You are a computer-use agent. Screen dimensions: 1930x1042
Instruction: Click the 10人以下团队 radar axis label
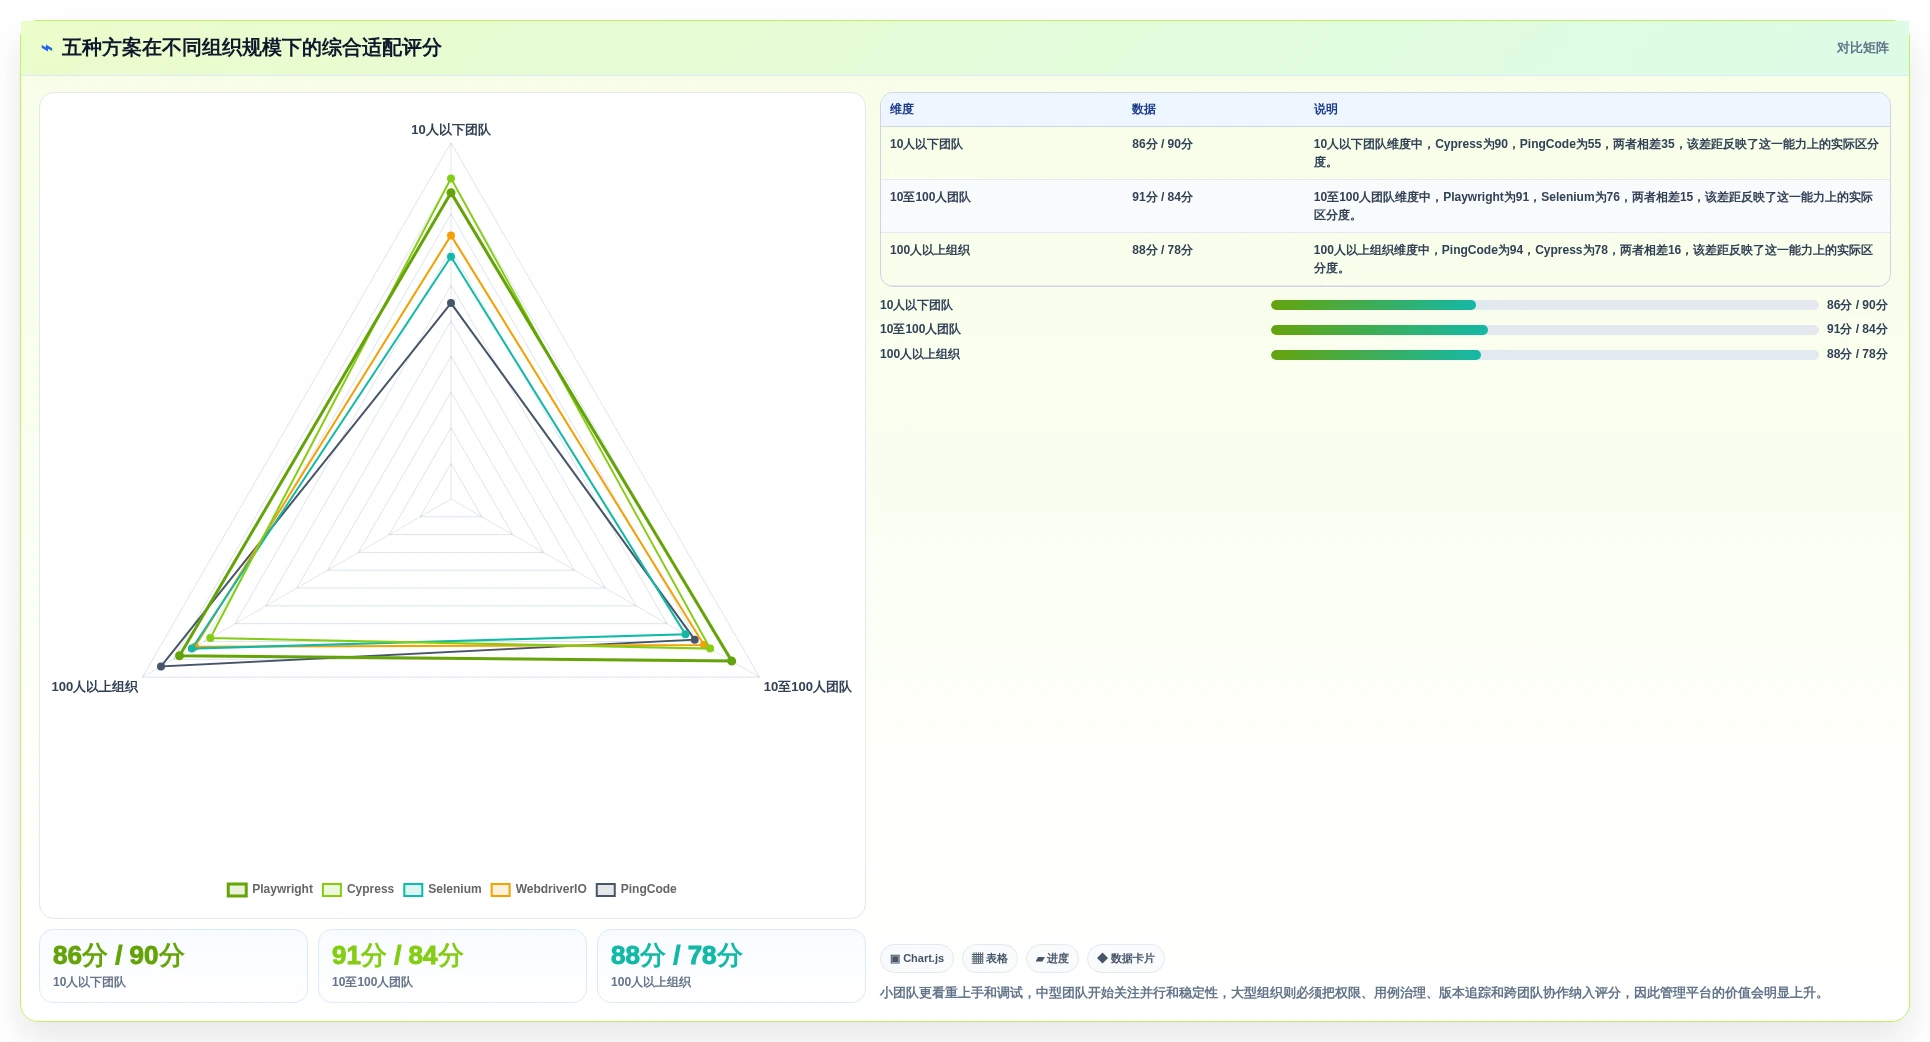click(451, 130)
